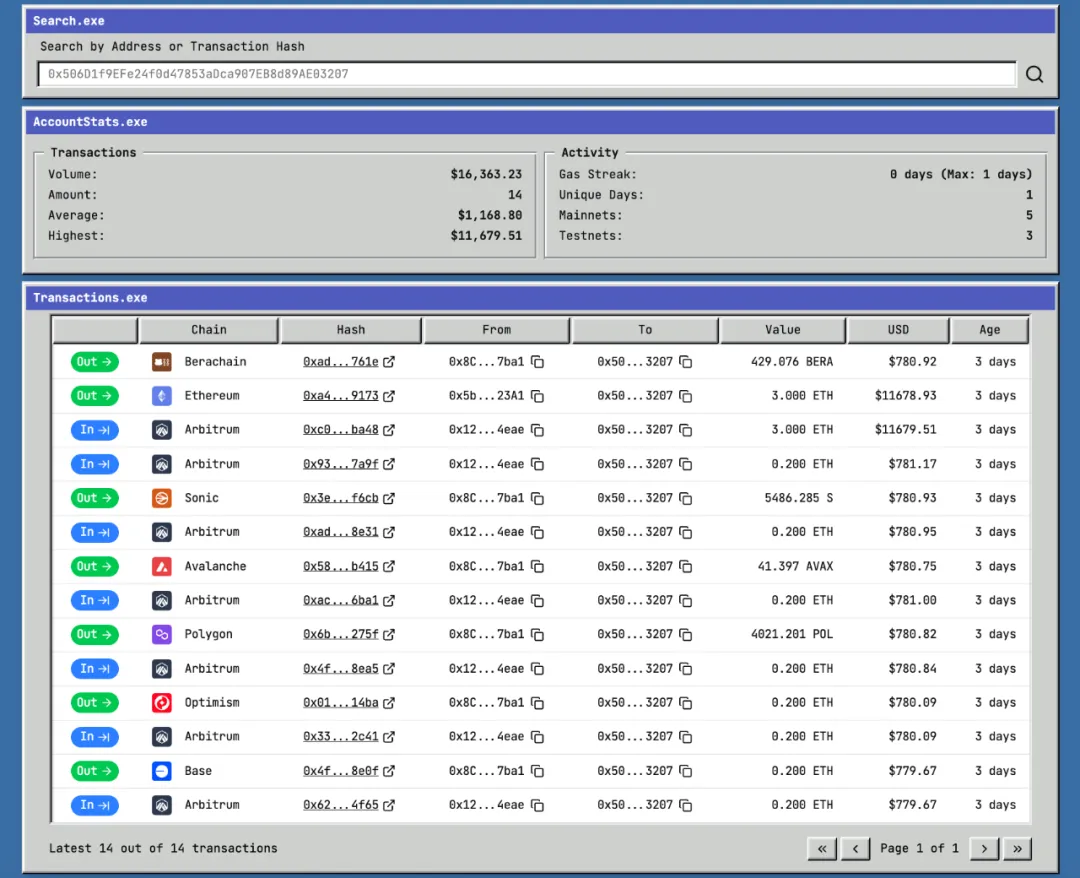The width and height of the screenshot is (1080, 878).
Task: Click the Base chain logo
Action: point(162,771)
